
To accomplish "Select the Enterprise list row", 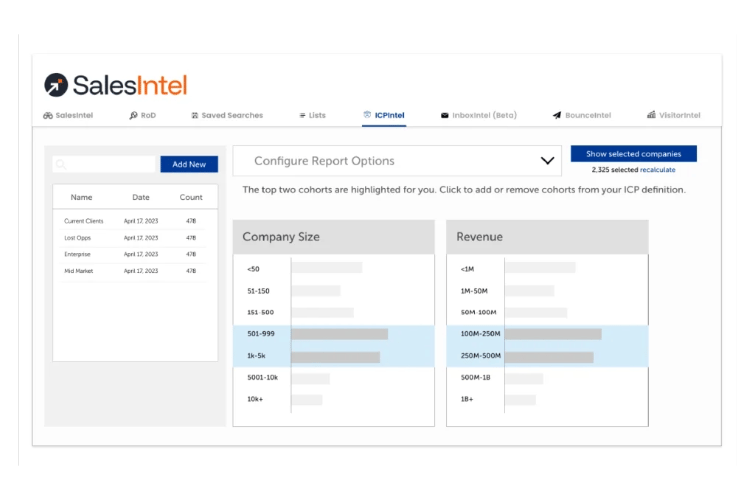I will coord(135,254).
